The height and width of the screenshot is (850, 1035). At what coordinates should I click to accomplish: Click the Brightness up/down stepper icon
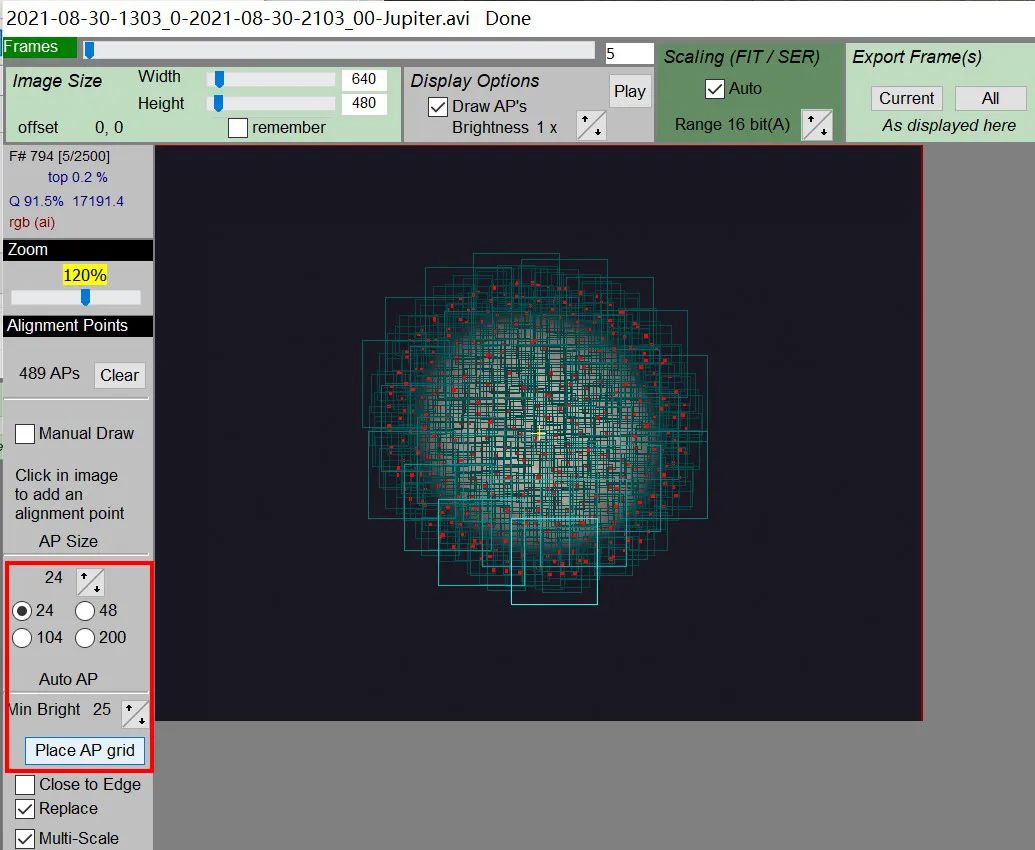coord(591,125)
